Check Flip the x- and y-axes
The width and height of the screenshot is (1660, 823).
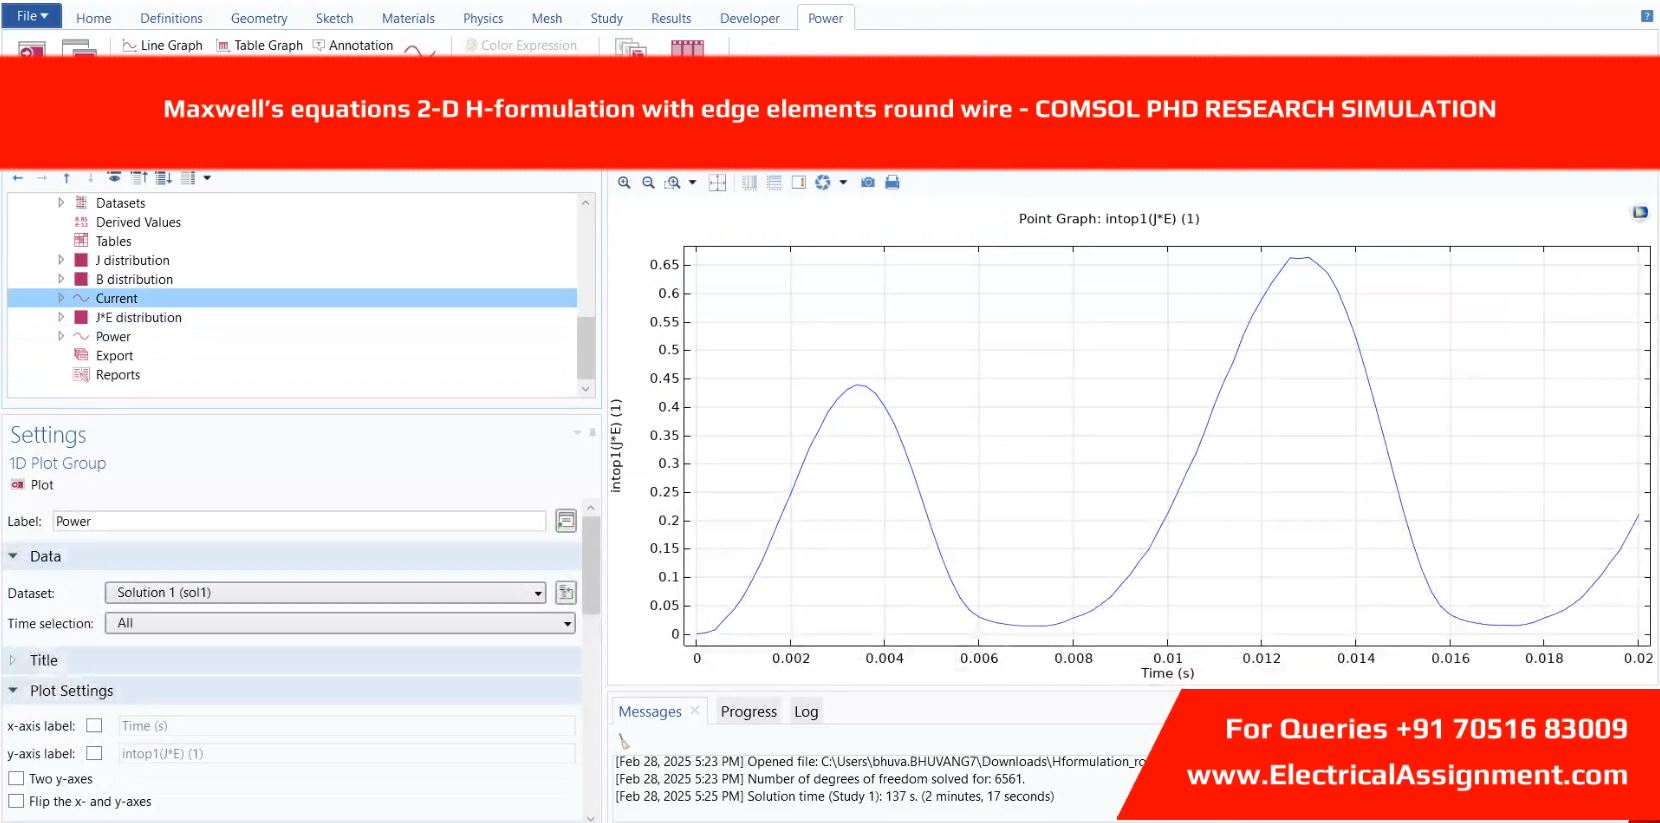pyautogui.click(x=16, y=801)
